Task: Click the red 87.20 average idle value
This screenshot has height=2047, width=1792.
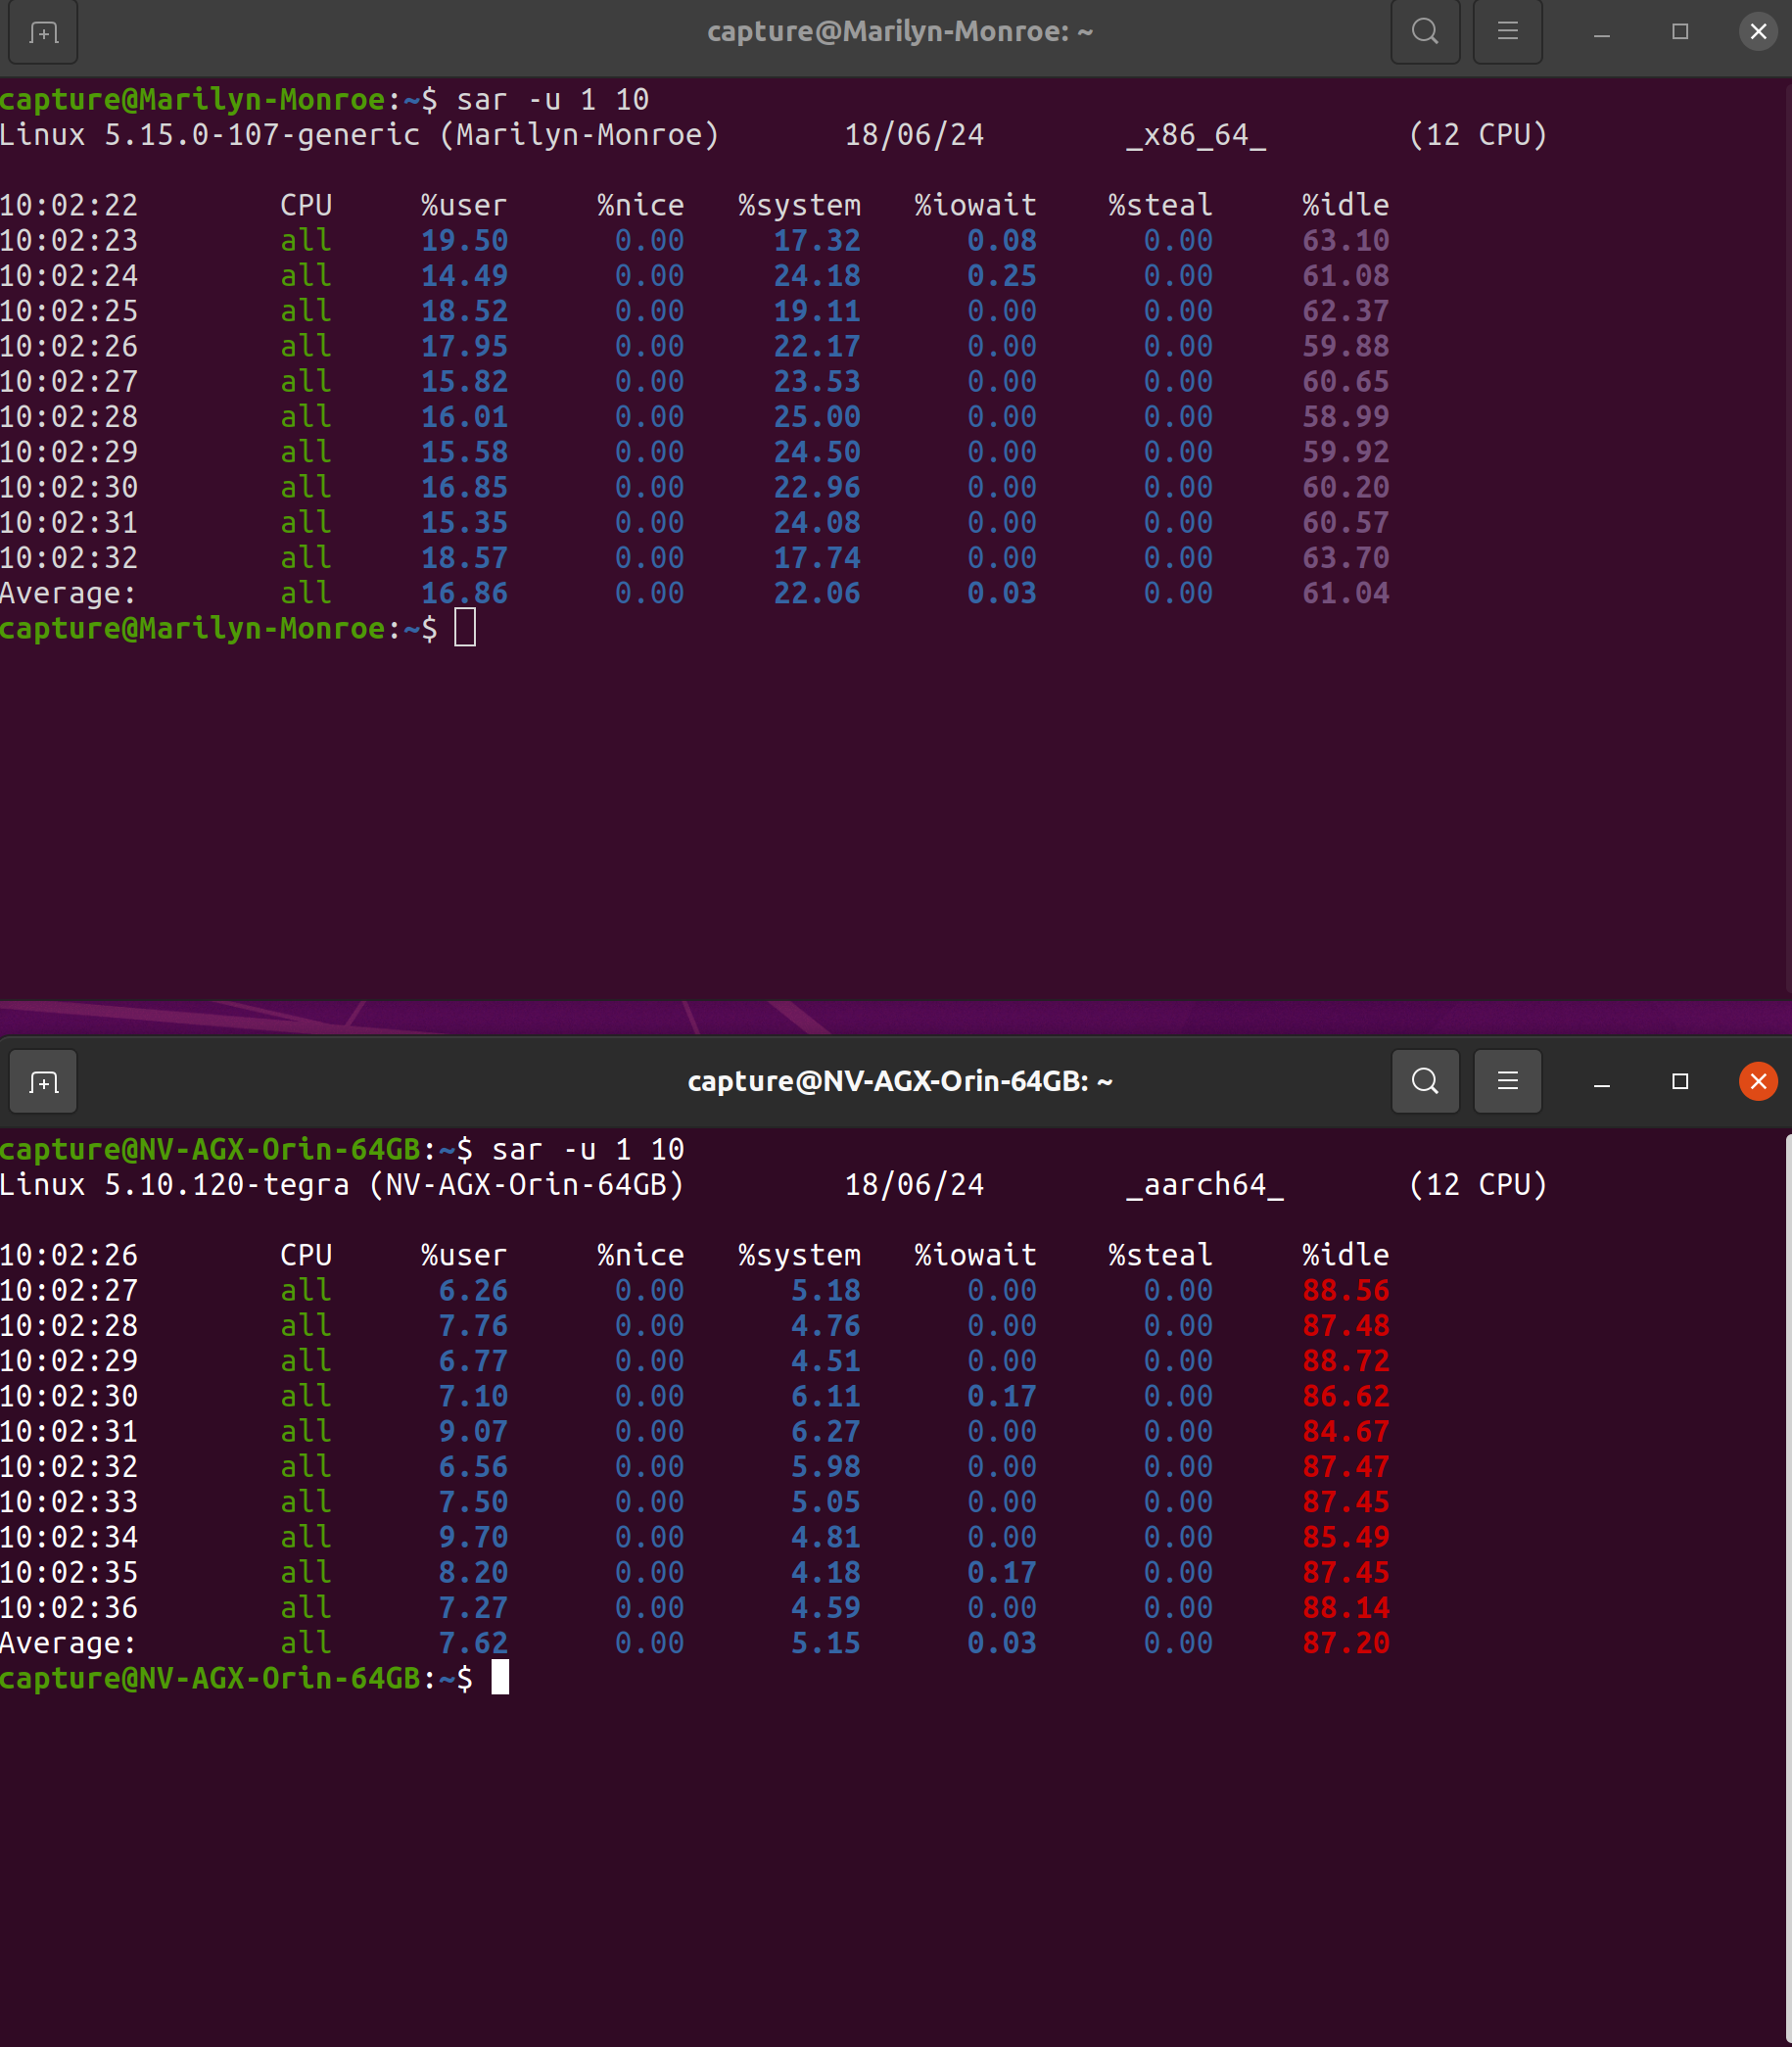Action: tap(1345, 1642)
